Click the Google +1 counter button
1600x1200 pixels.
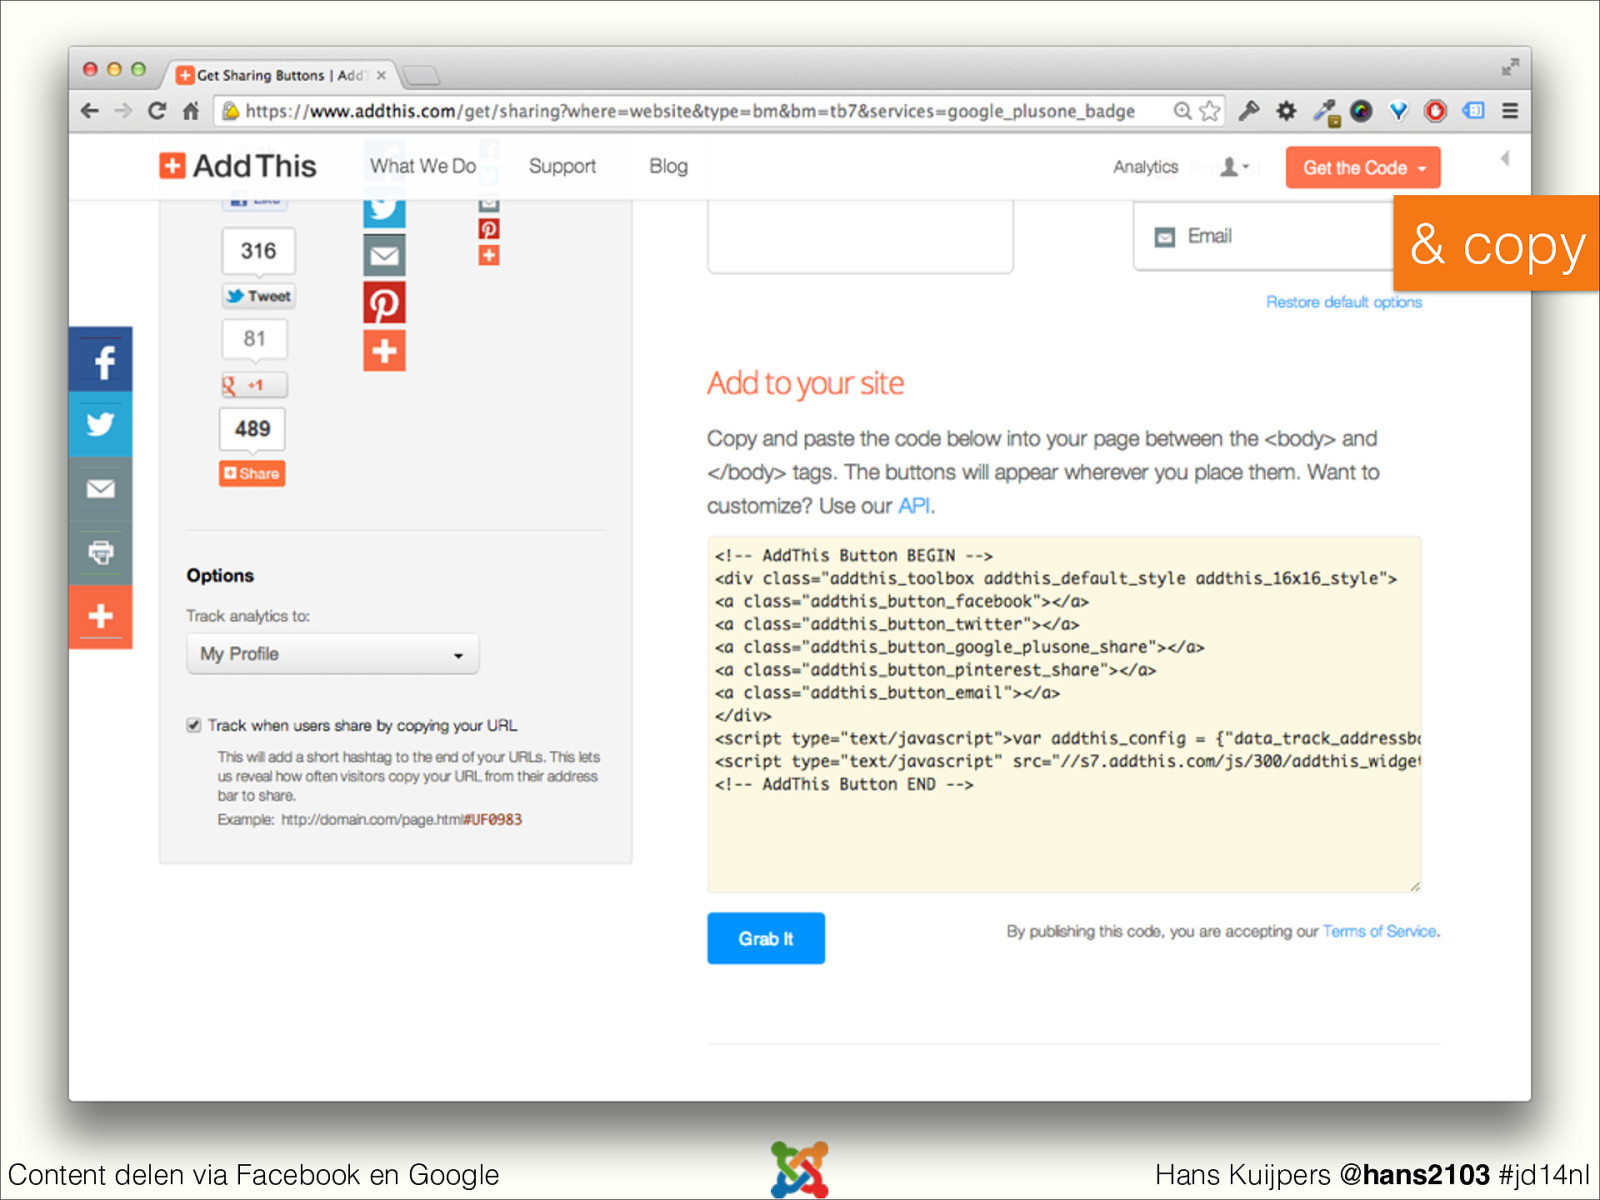[x=254, y=385]
